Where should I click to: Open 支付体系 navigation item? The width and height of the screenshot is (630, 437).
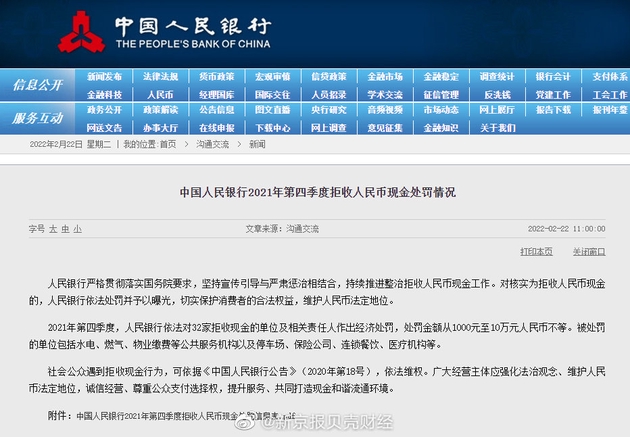pos(610,77)
